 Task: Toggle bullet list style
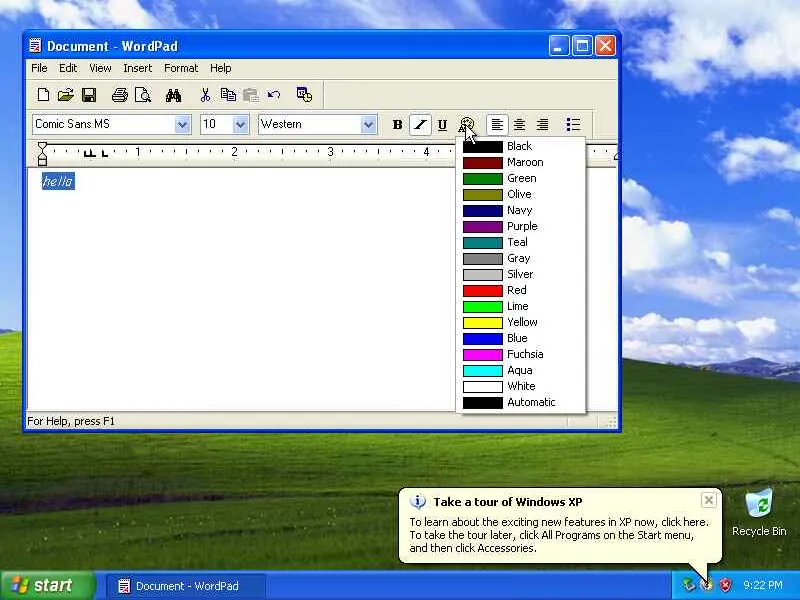pyautogui.click(x=573, y=124)
